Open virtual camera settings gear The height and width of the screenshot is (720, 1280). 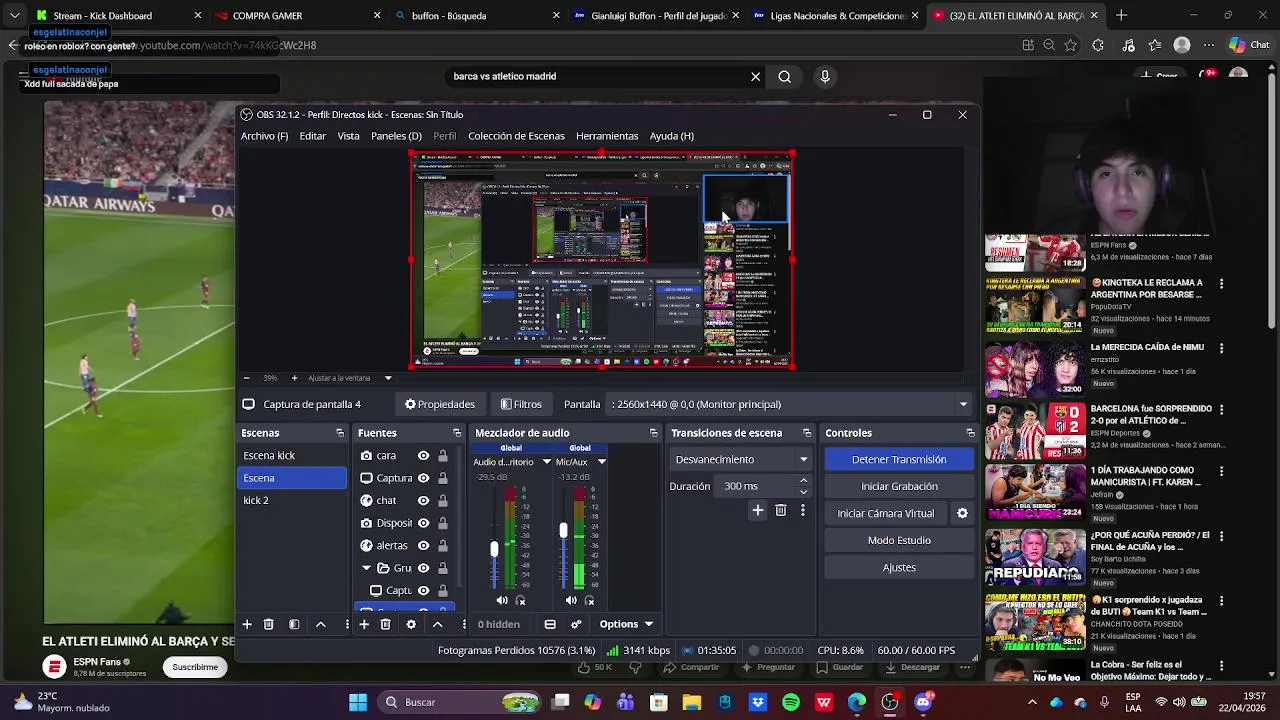coord(962,513)
